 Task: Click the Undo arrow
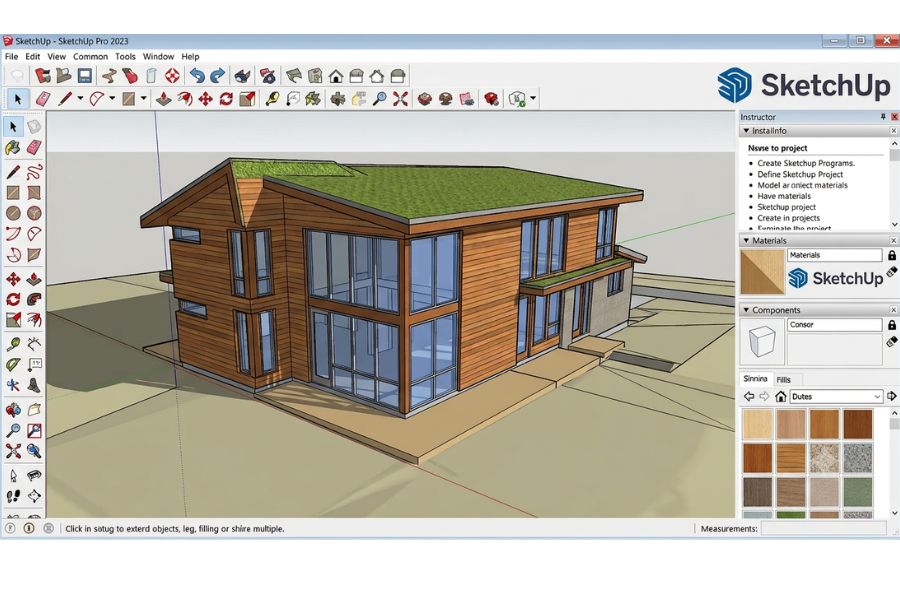[197, 76]
